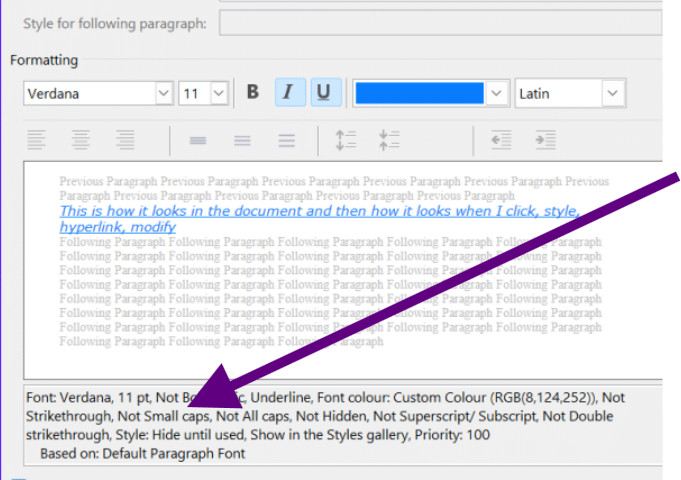Select the align left icon

[36, 140]
